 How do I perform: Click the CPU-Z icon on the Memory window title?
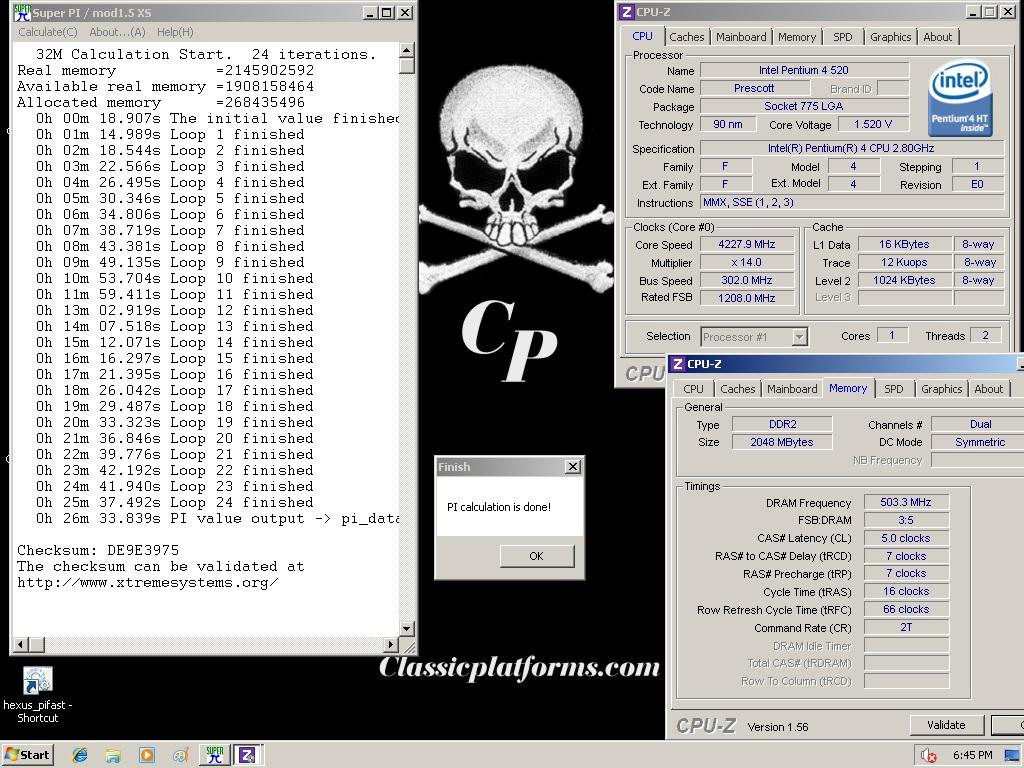[678, 364]
